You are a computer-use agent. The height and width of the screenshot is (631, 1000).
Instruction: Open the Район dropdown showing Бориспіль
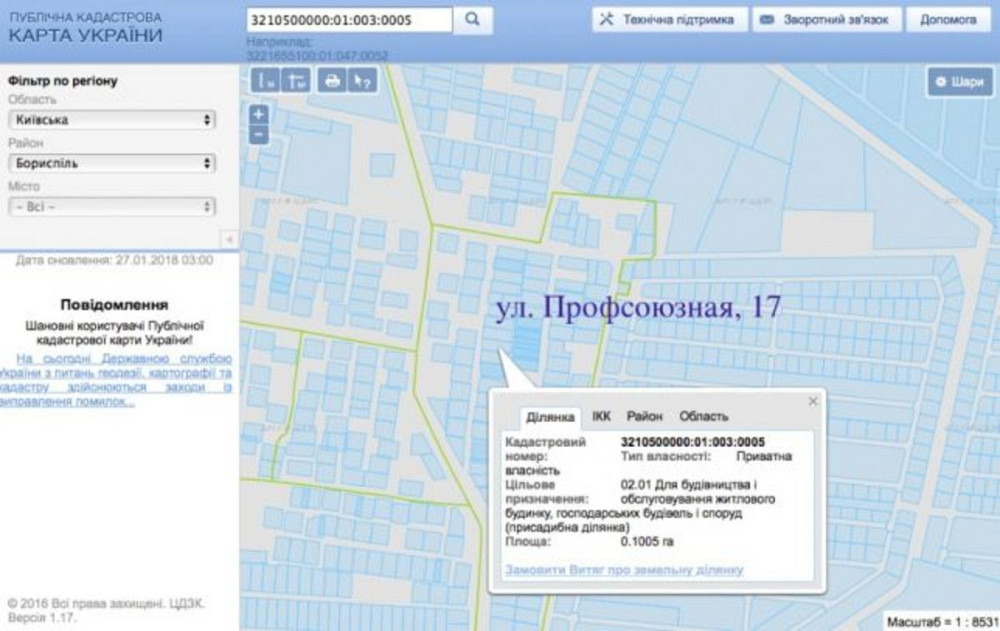point(113,163)
